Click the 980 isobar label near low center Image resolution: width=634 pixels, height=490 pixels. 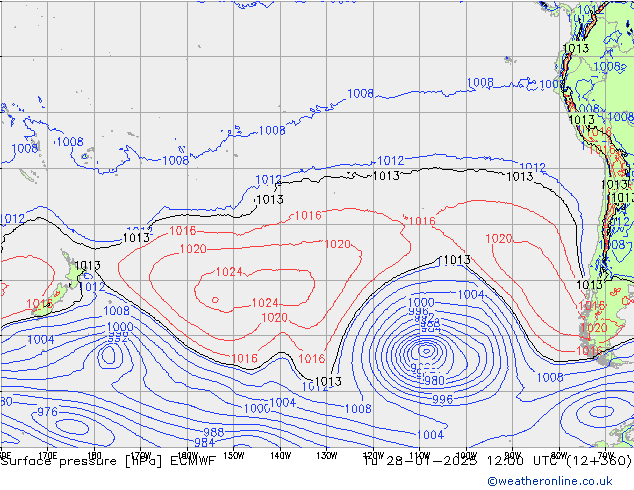click(432, 381)
